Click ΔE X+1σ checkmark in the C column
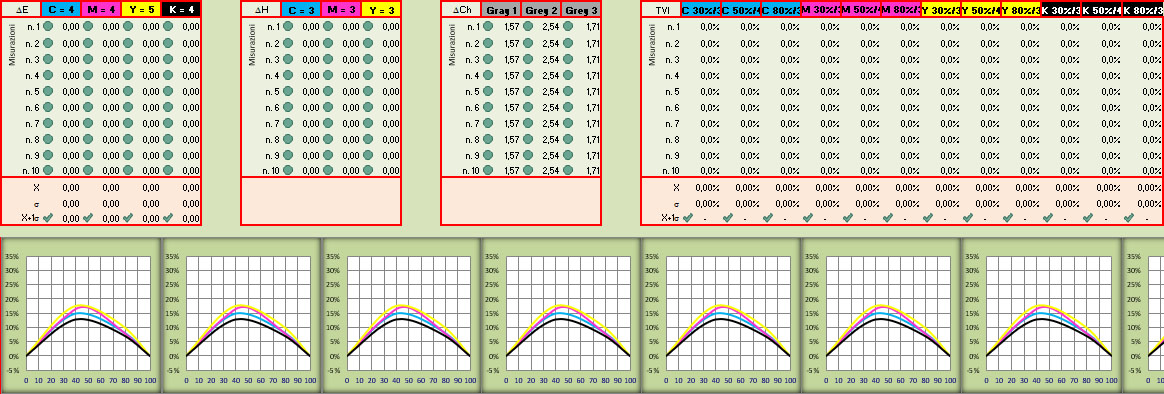Image resolution: width=1164 pixels, height=394 pixels. [48, 218]
